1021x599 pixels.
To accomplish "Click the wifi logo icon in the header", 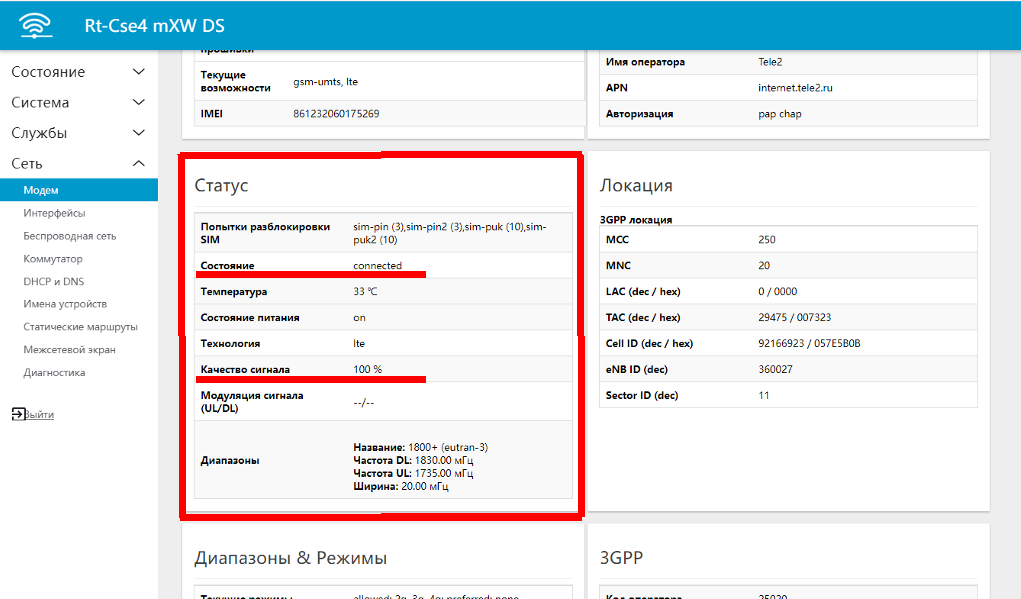I will (x=35, y=24).
